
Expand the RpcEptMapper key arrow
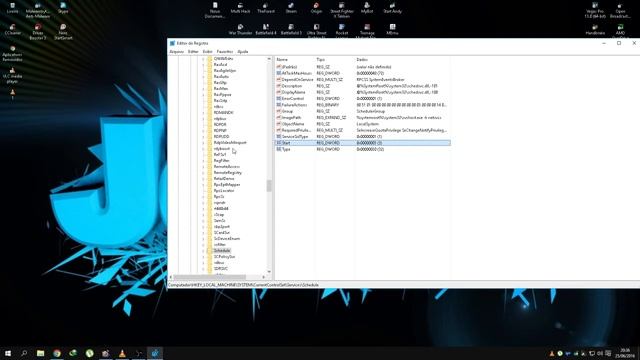click(203, 185)
